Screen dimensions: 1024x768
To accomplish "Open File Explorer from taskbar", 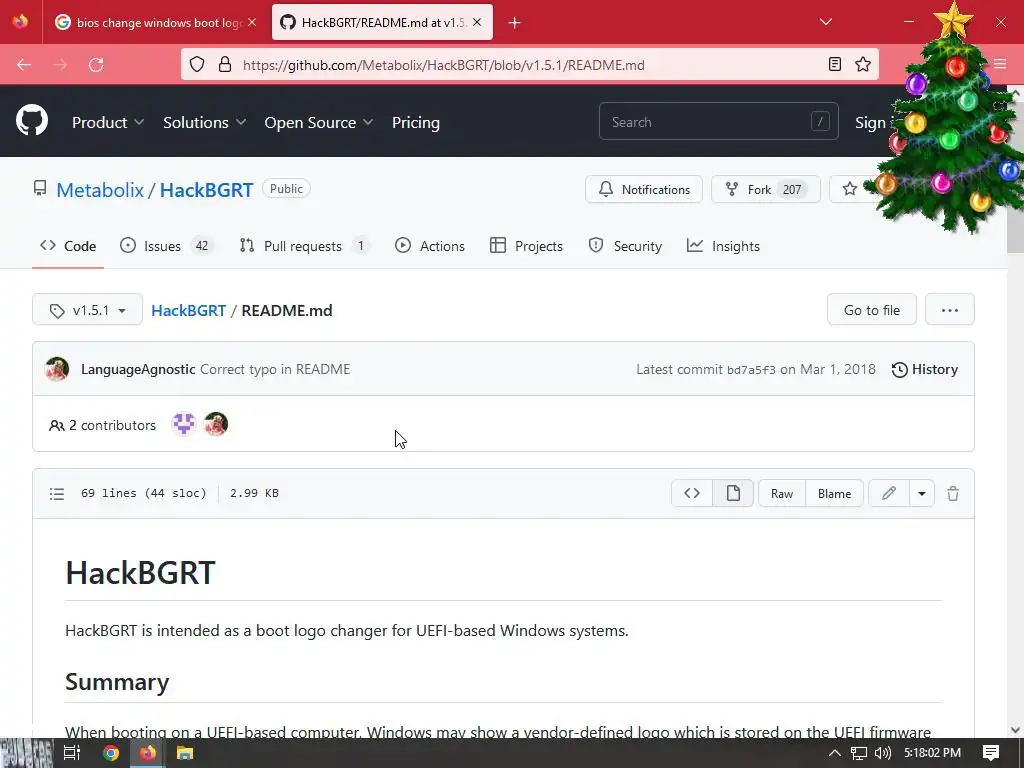I will [185, 753].
